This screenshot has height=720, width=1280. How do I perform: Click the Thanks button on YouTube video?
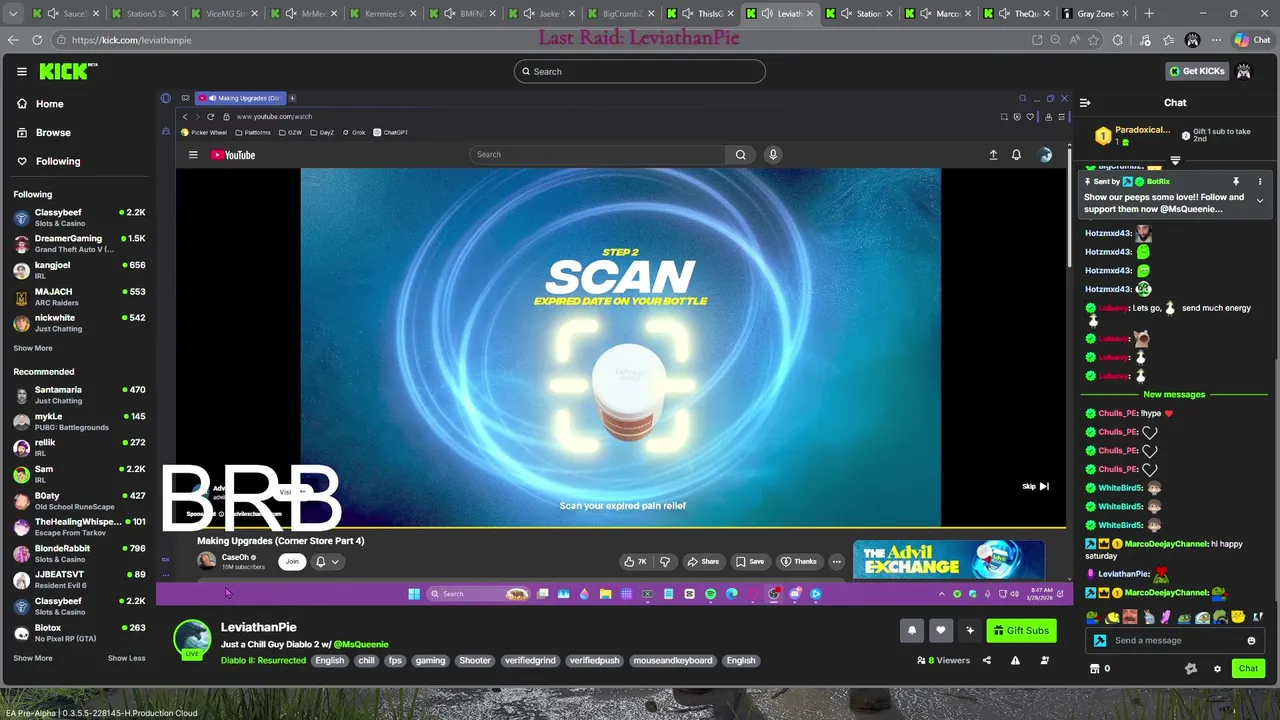click(799, 561)
